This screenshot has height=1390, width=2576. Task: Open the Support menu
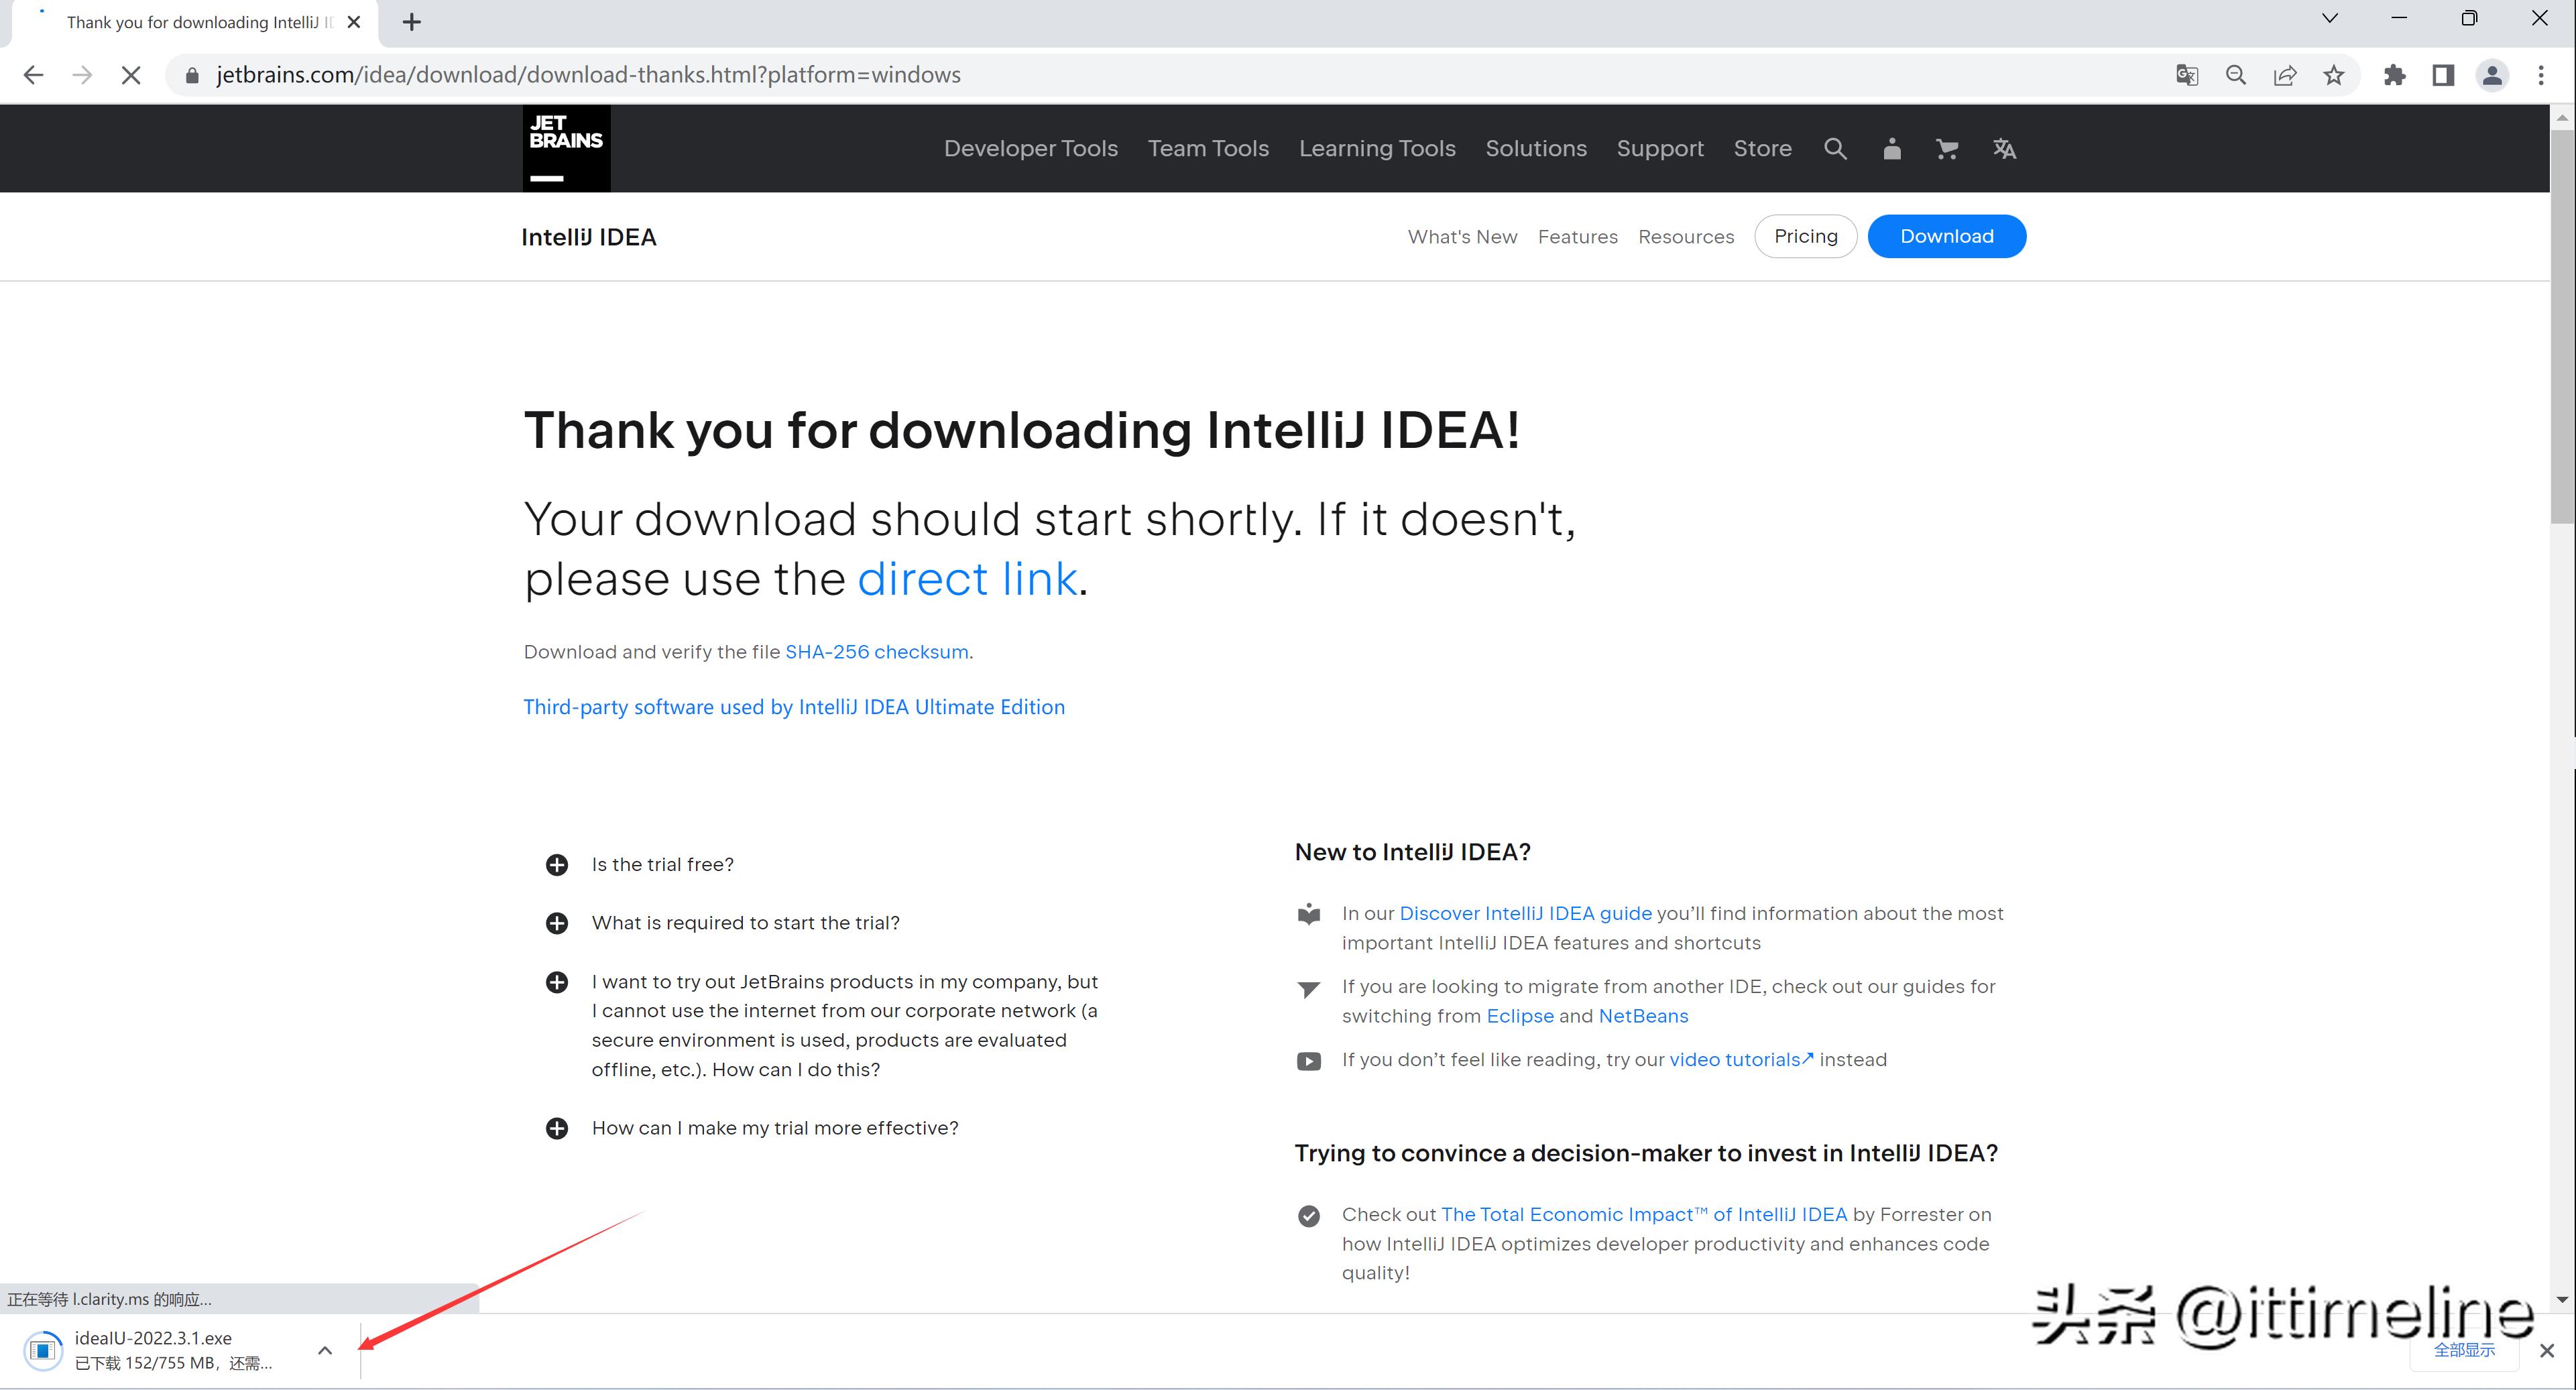pyautogui.click(x=1660, y=148)
